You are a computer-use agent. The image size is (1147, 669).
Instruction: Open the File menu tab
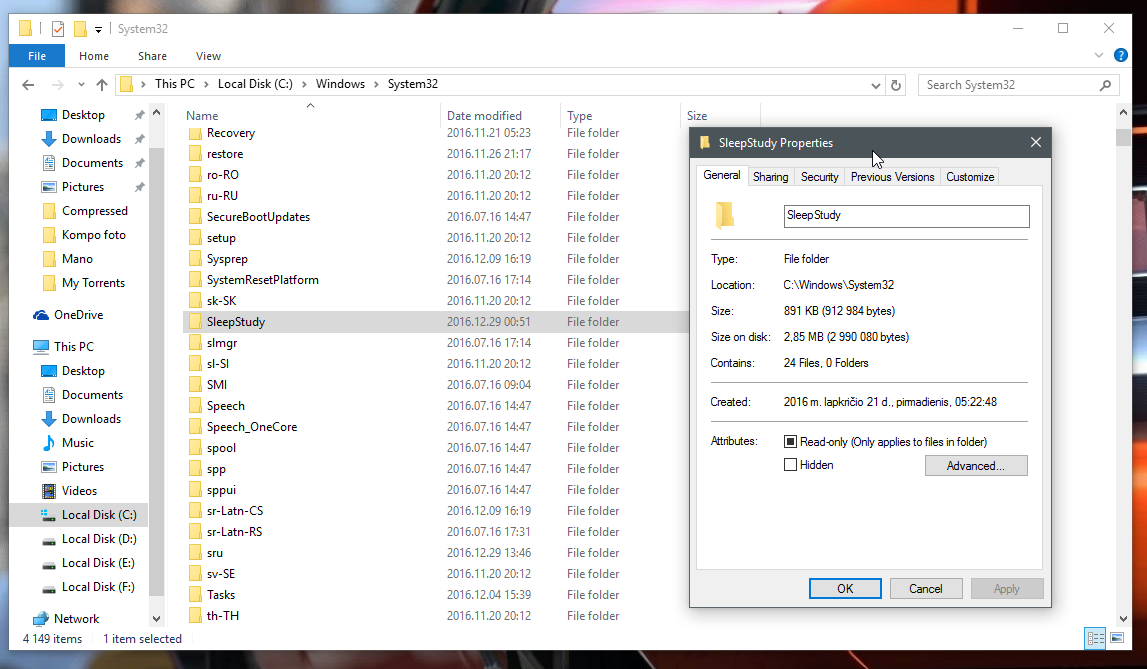(37, 56)
